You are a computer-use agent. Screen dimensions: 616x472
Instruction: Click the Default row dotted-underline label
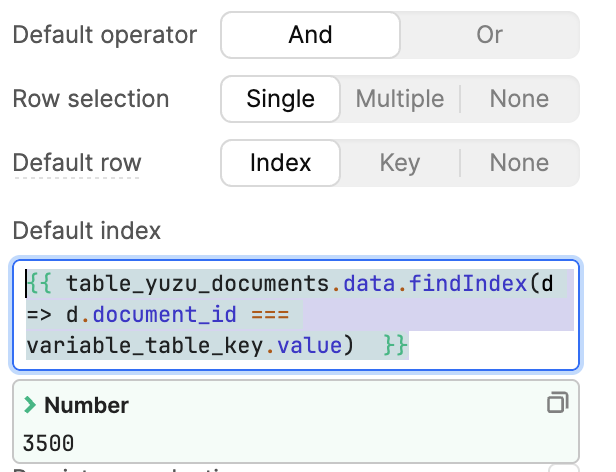tap(77, 163)
